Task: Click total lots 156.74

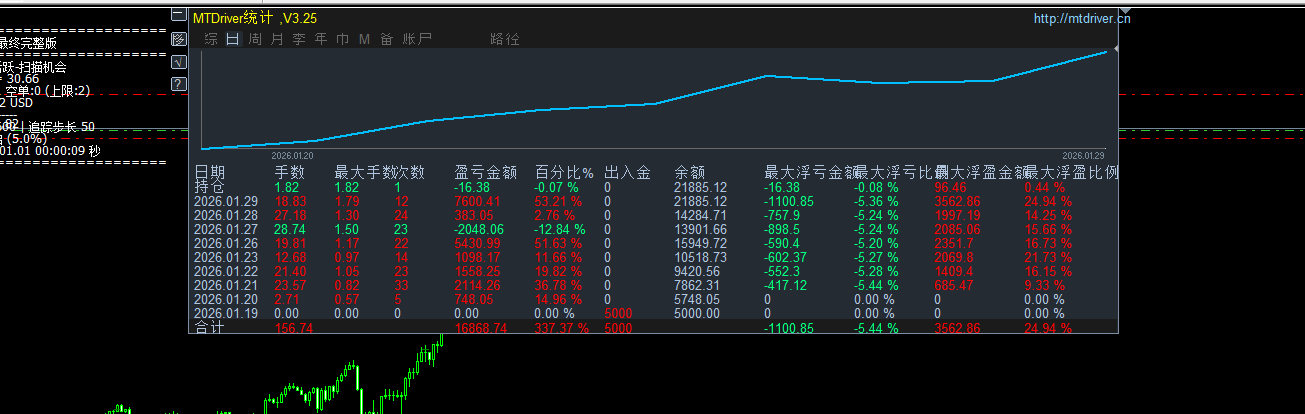Action: [x=294, y=327]
